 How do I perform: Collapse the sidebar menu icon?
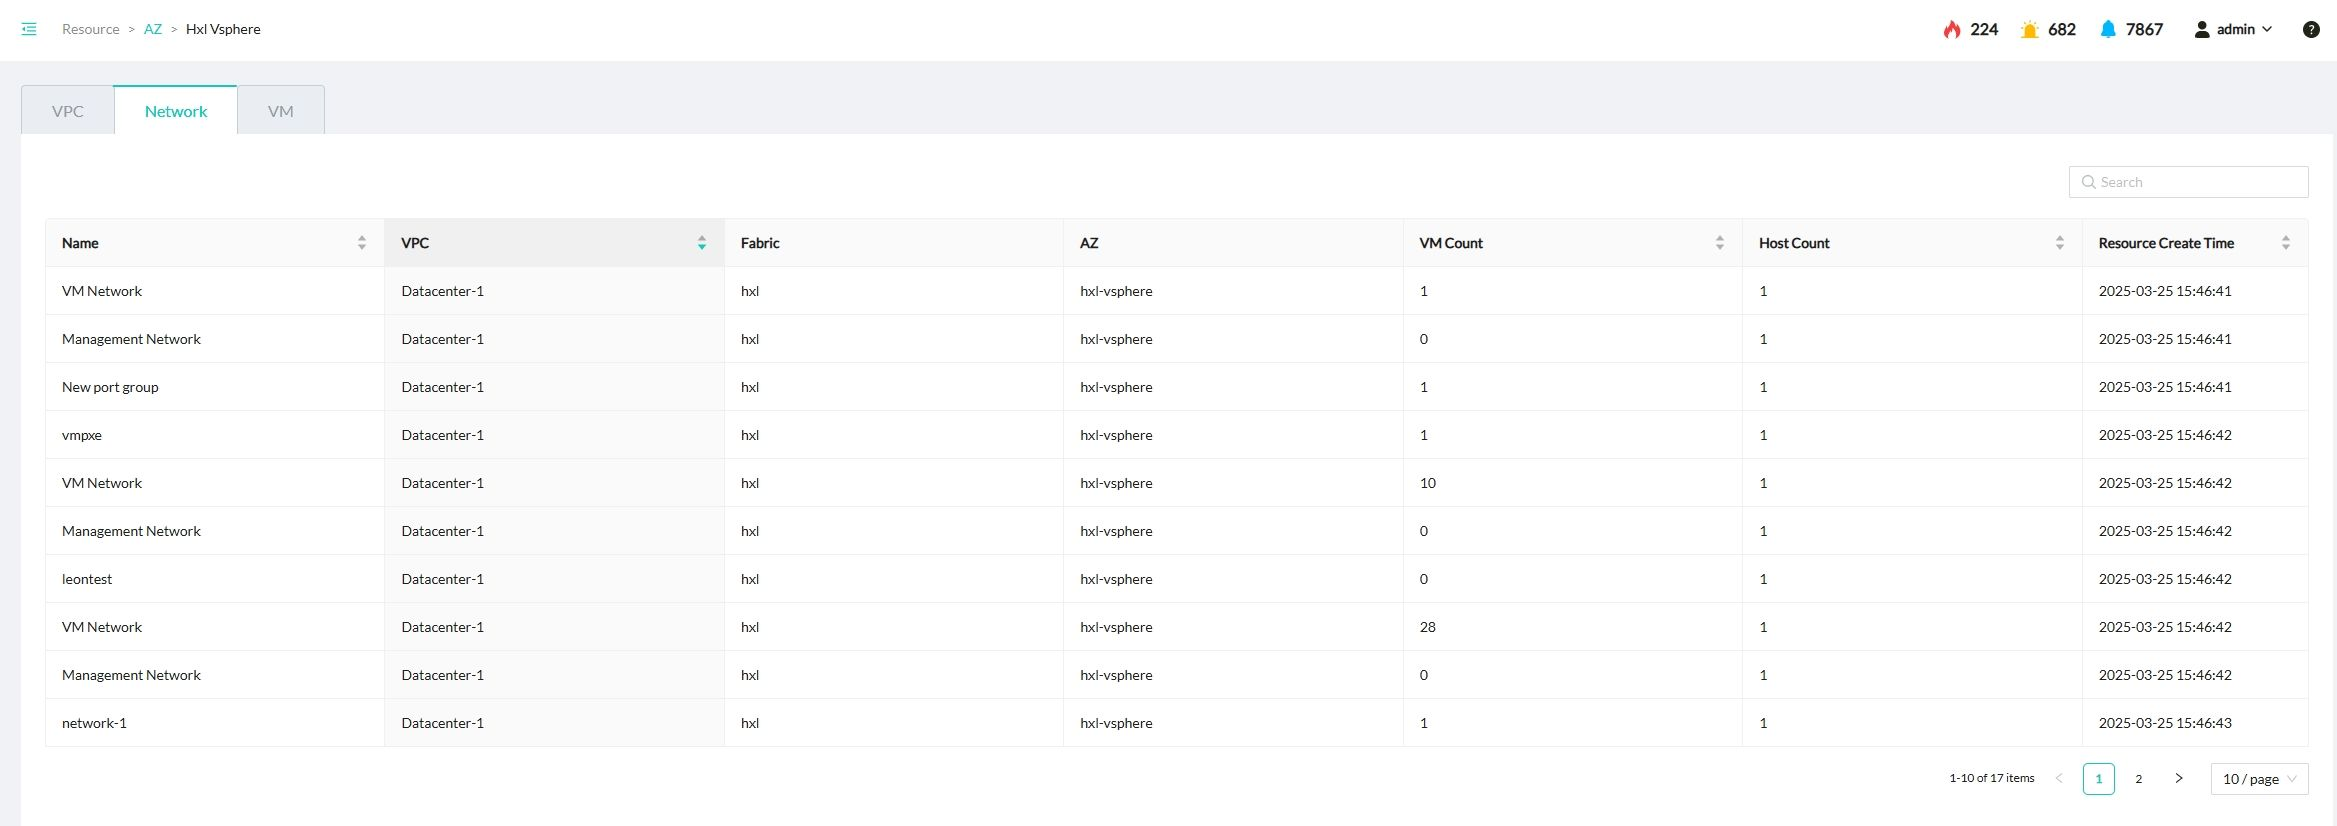pyautogui.click(x=29, y=29)
